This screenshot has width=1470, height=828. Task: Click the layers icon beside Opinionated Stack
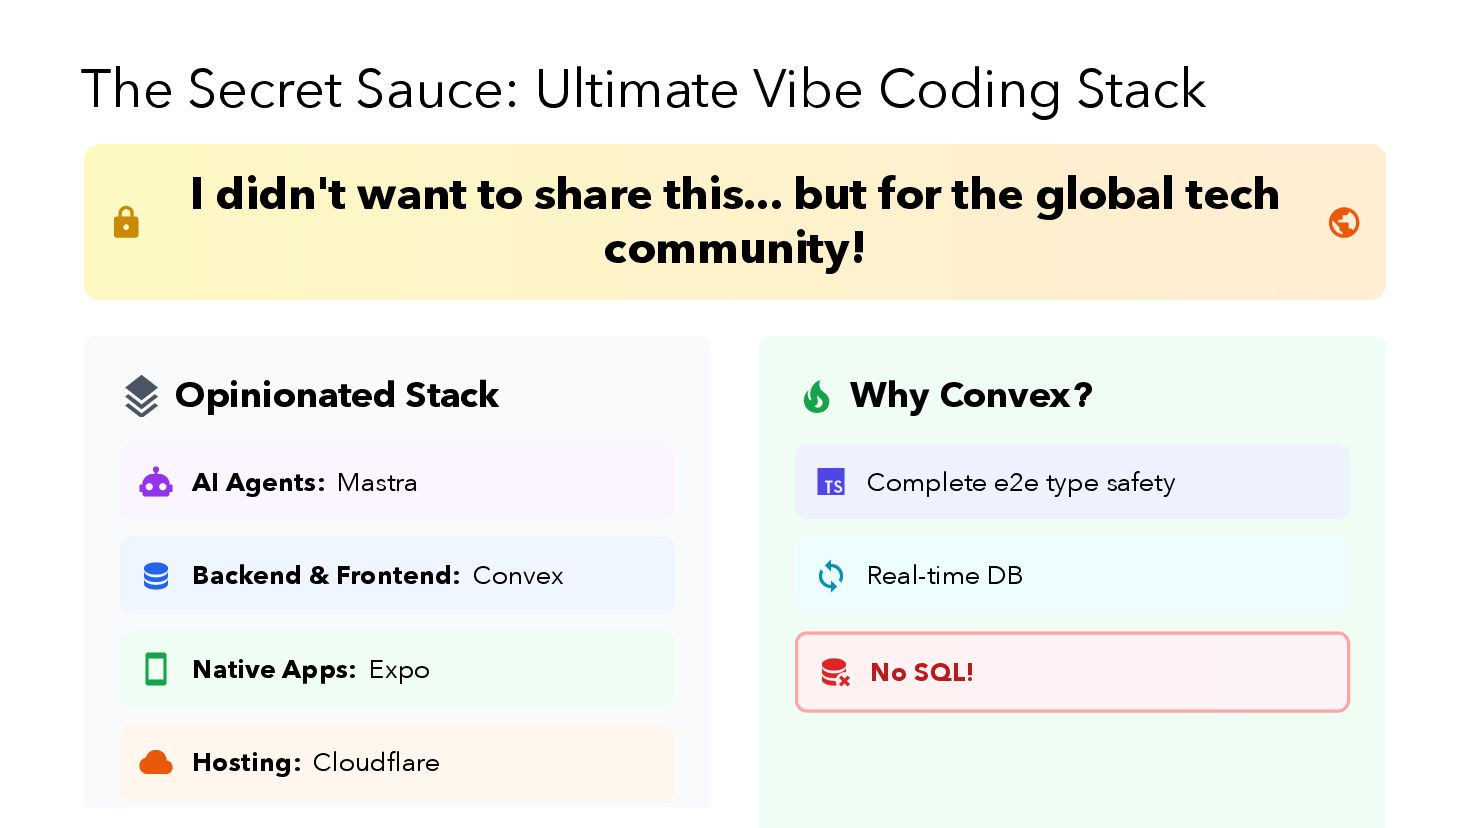pyautogui.click(x=142, y=396)
